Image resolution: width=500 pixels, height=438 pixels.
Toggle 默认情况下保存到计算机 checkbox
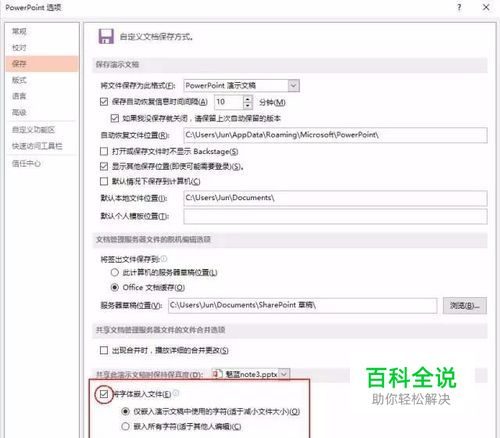pos(104,181)
